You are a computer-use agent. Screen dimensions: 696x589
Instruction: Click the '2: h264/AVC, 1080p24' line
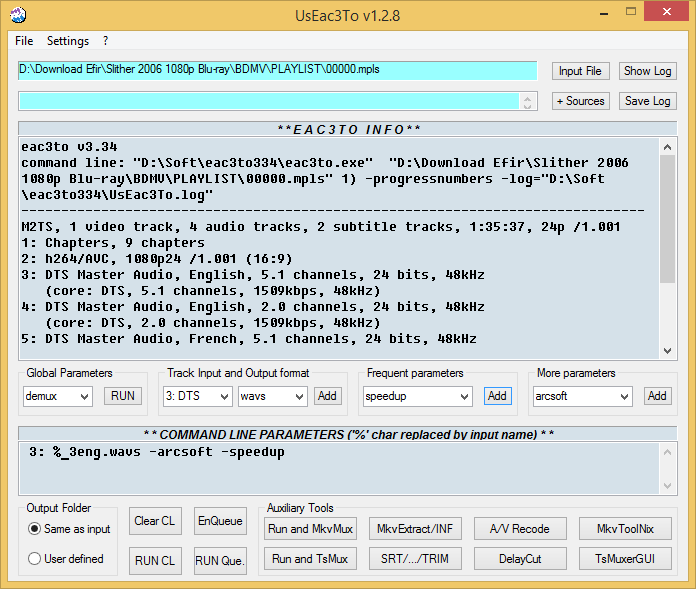157,259
